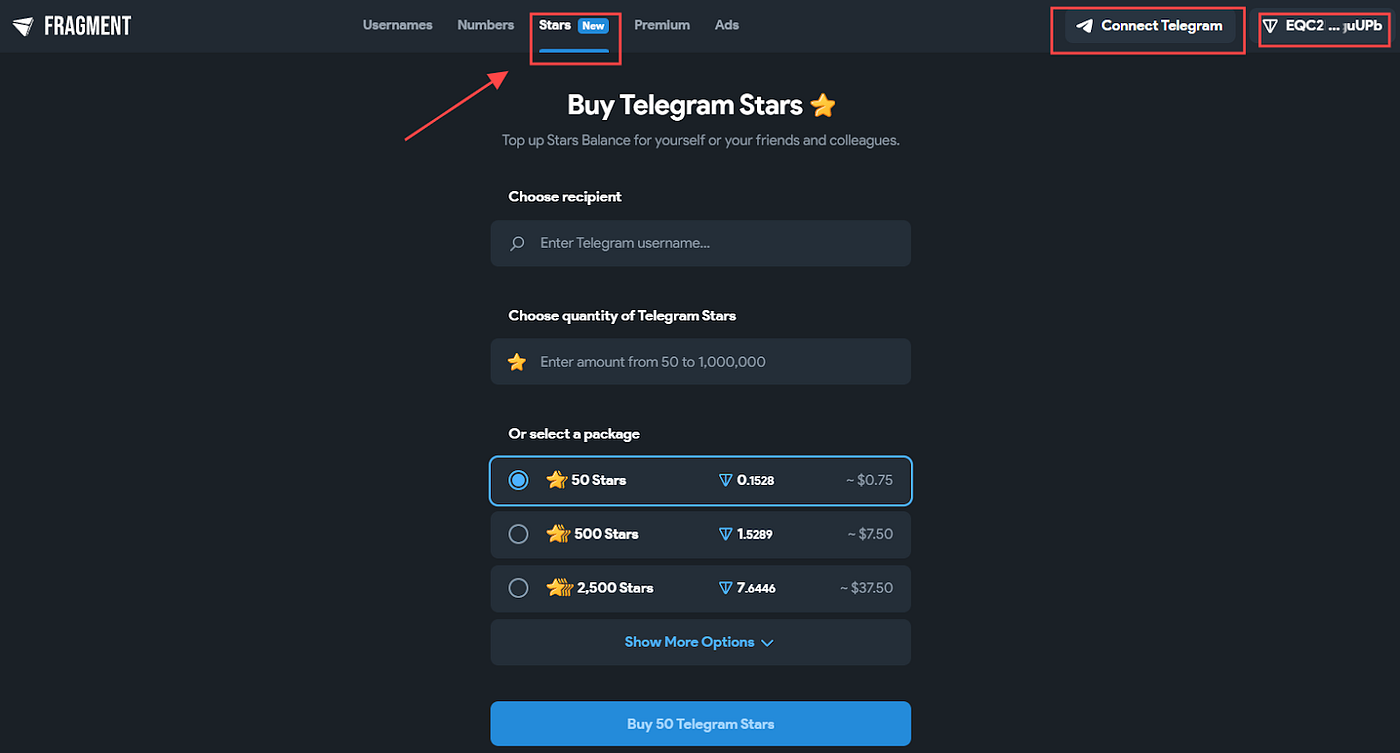Viewport: 1400px width, 753px height.
Task: Click the TON icon next to 0.1528
Action: (726, 480)
